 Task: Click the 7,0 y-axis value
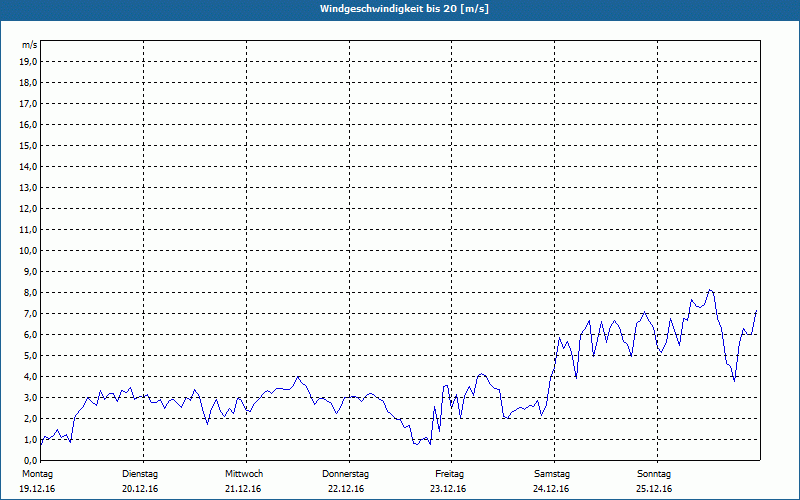(x=30, y=314)
